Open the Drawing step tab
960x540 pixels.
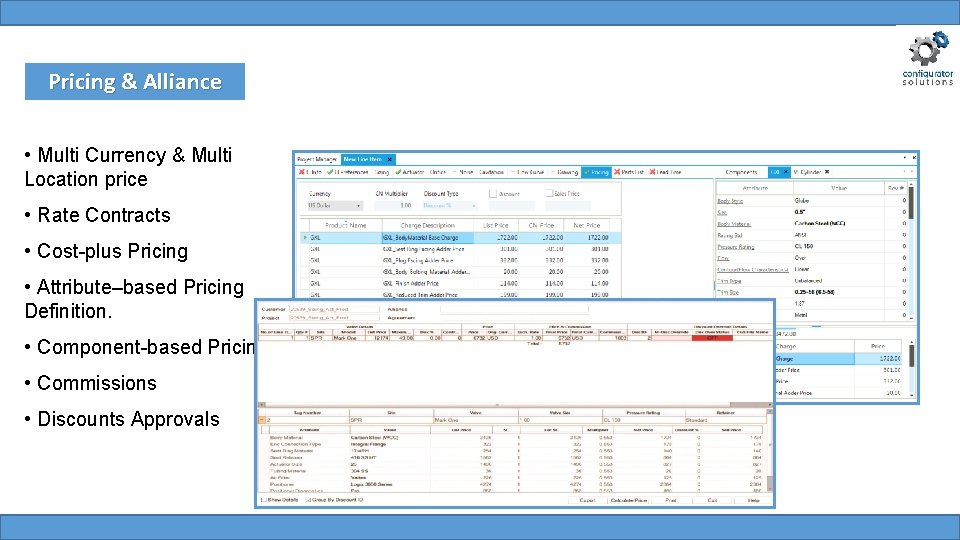[564, 173]
